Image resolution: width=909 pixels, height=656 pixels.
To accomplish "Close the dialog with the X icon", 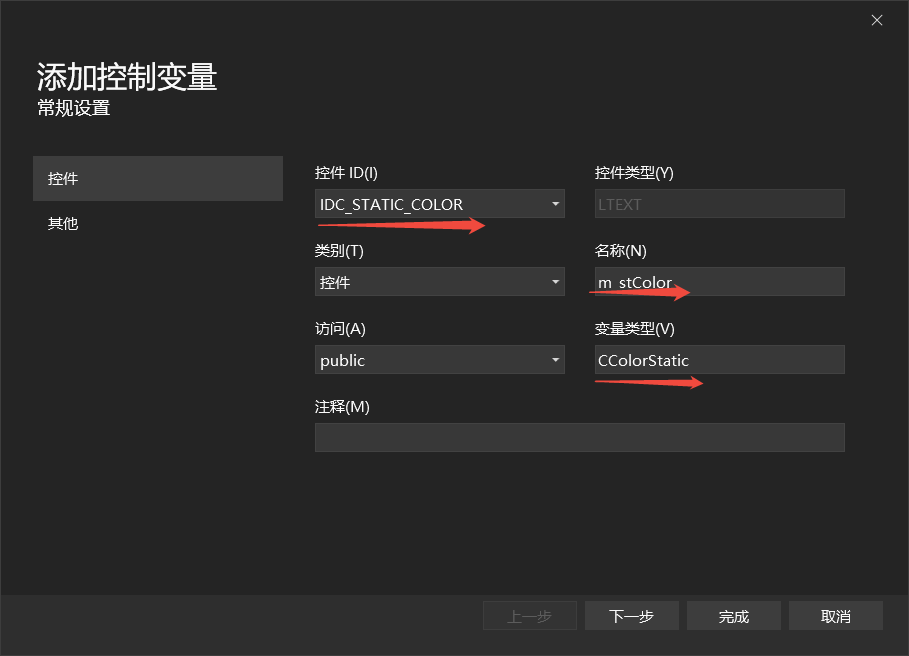I will point(877,20).
